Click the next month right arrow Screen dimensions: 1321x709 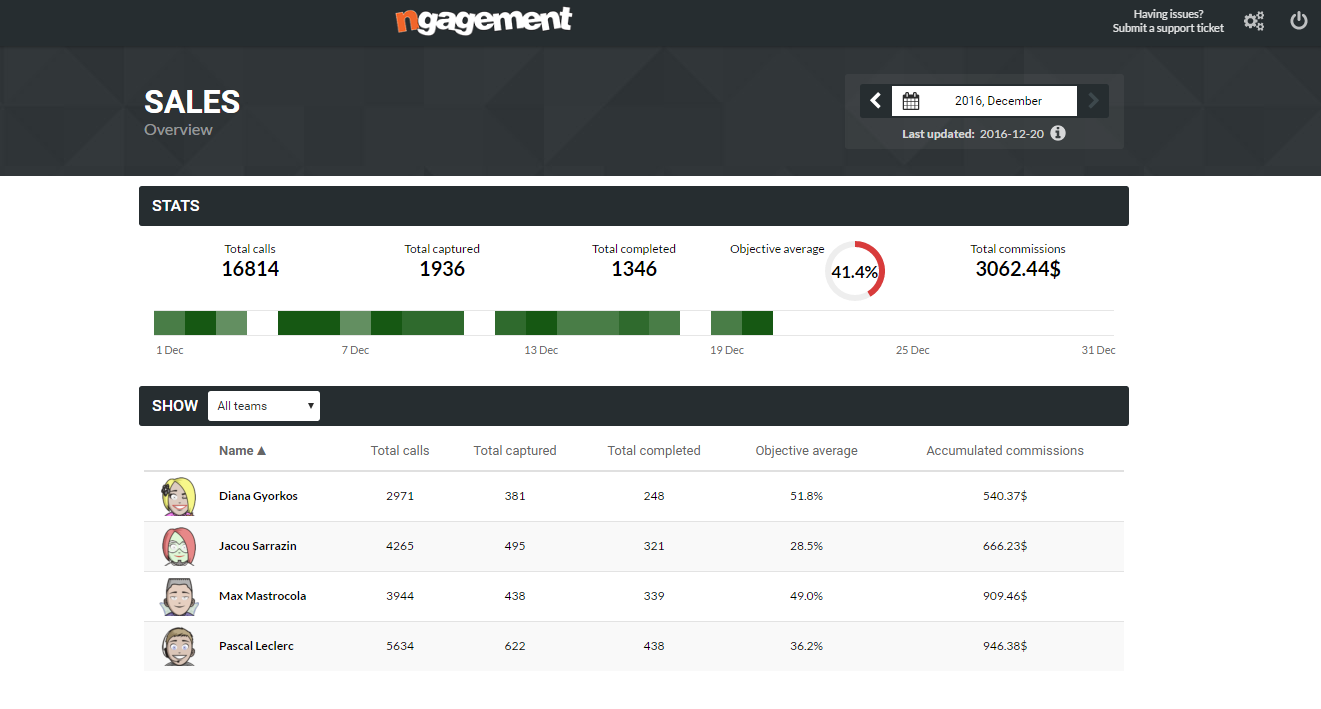pos(1093,101)
